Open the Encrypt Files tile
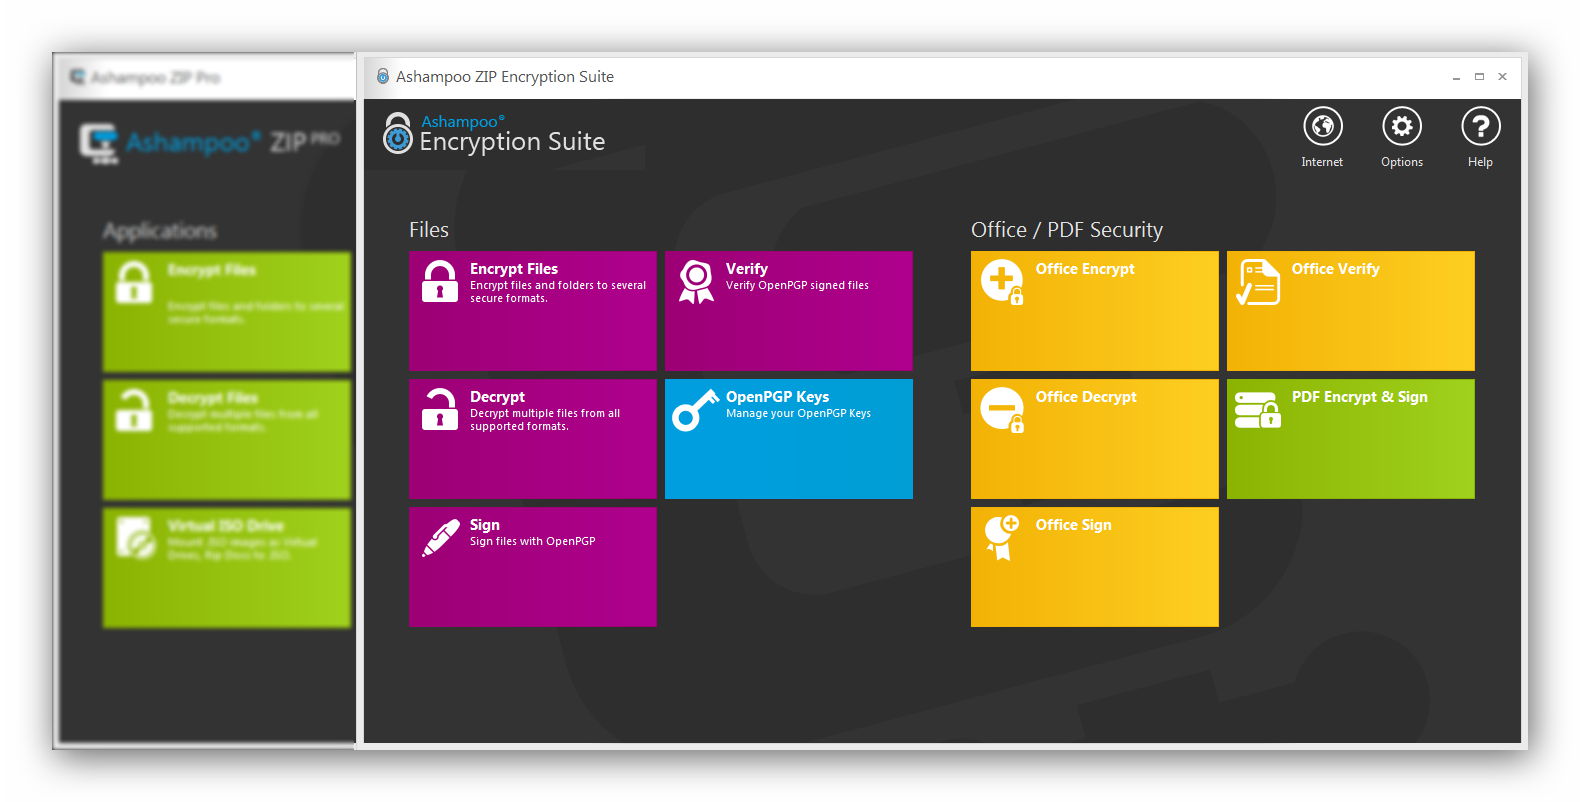 [x=533, y=311]
